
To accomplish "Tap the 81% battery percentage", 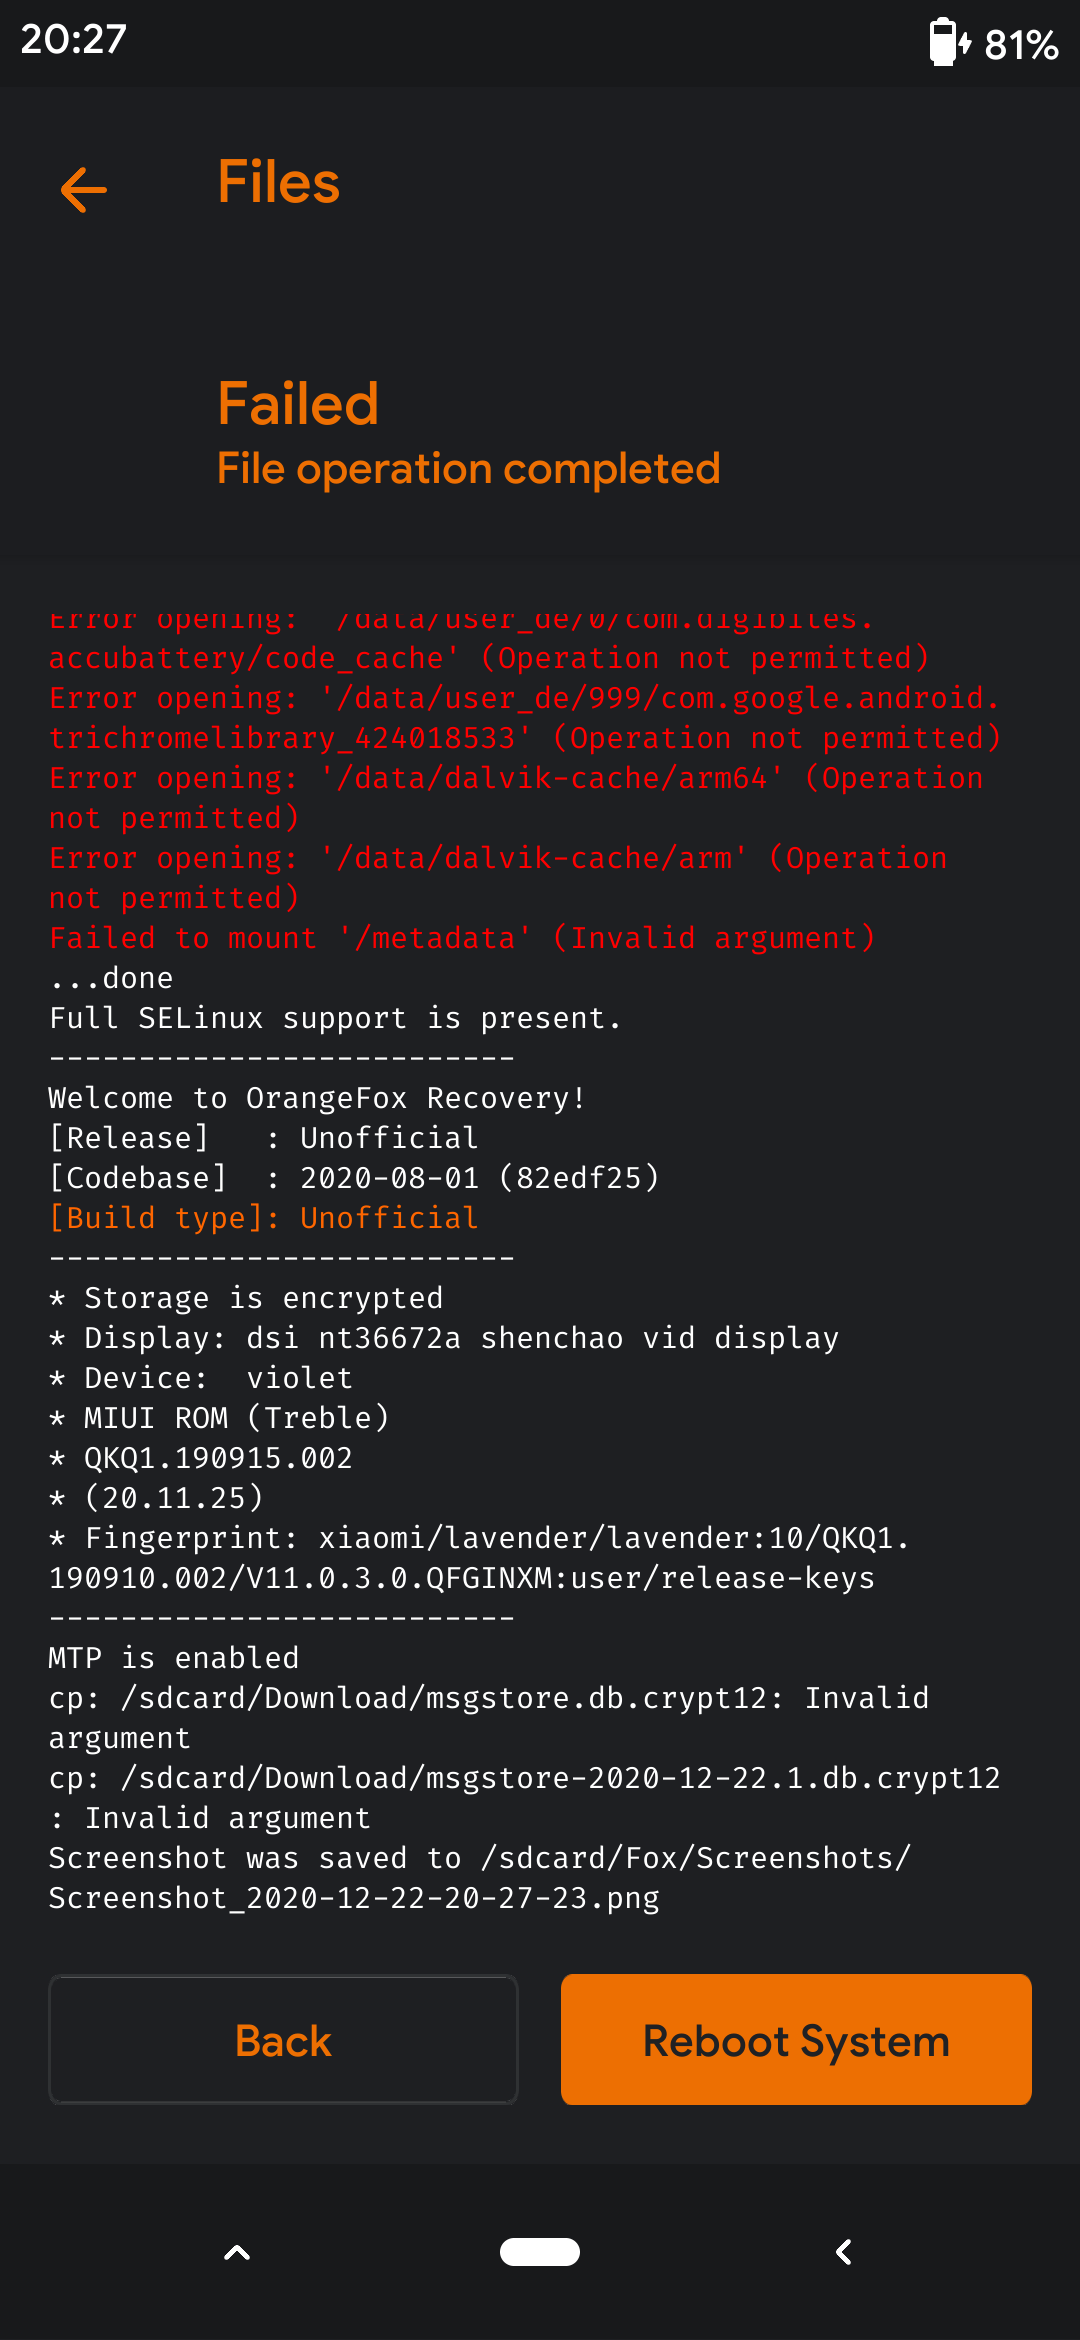I will click(1021, 44).
